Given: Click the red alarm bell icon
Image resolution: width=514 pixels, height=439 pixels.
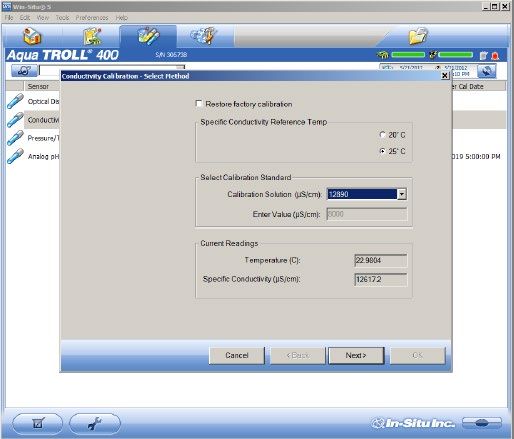Looking at the screenshot, I should (495, 56).
